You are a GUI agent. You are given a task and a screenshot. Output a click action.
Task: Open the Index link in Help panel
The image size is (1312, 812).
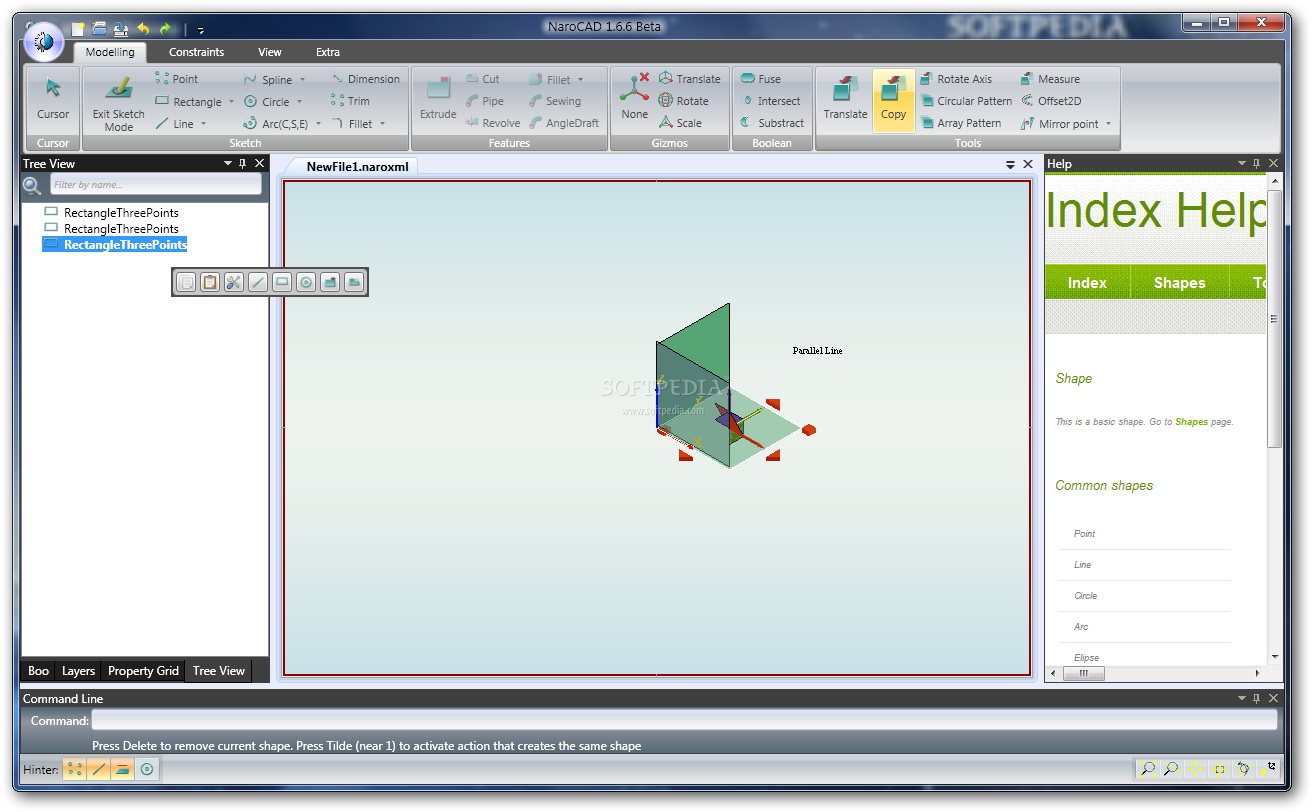pos(1087,283)
